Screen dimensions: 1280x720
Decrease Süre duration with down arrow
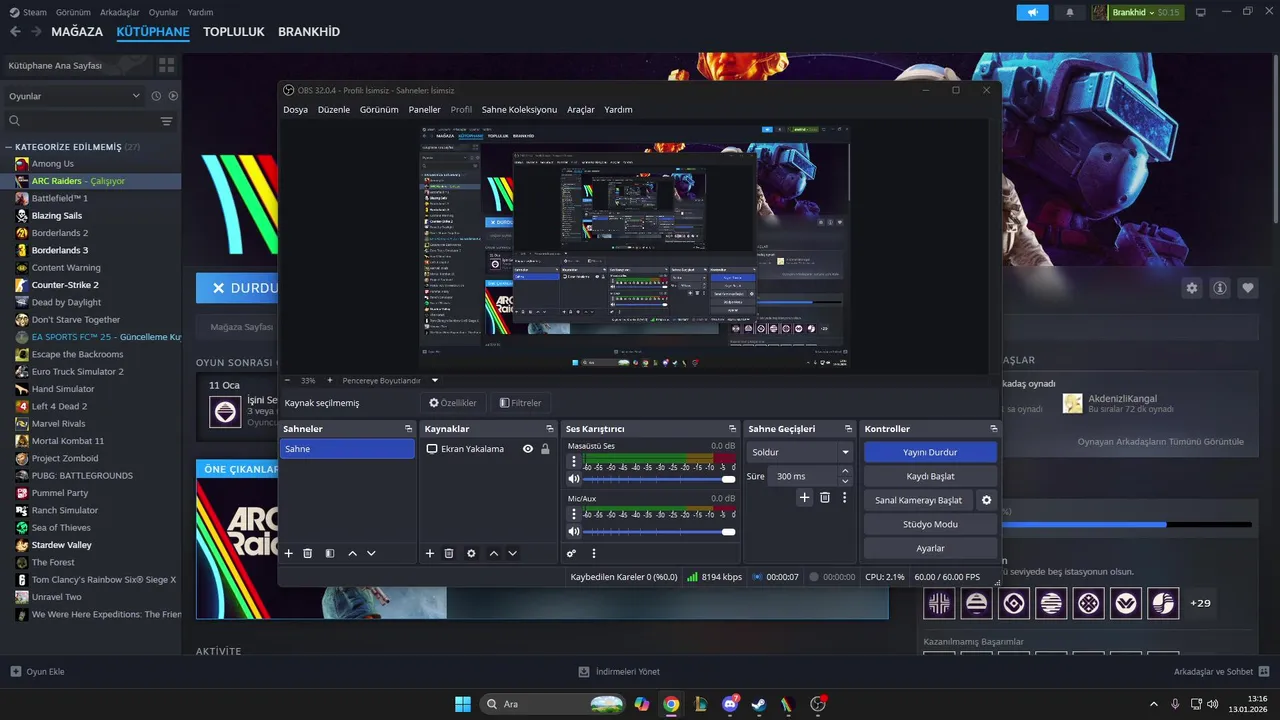[x=845, y=481]
